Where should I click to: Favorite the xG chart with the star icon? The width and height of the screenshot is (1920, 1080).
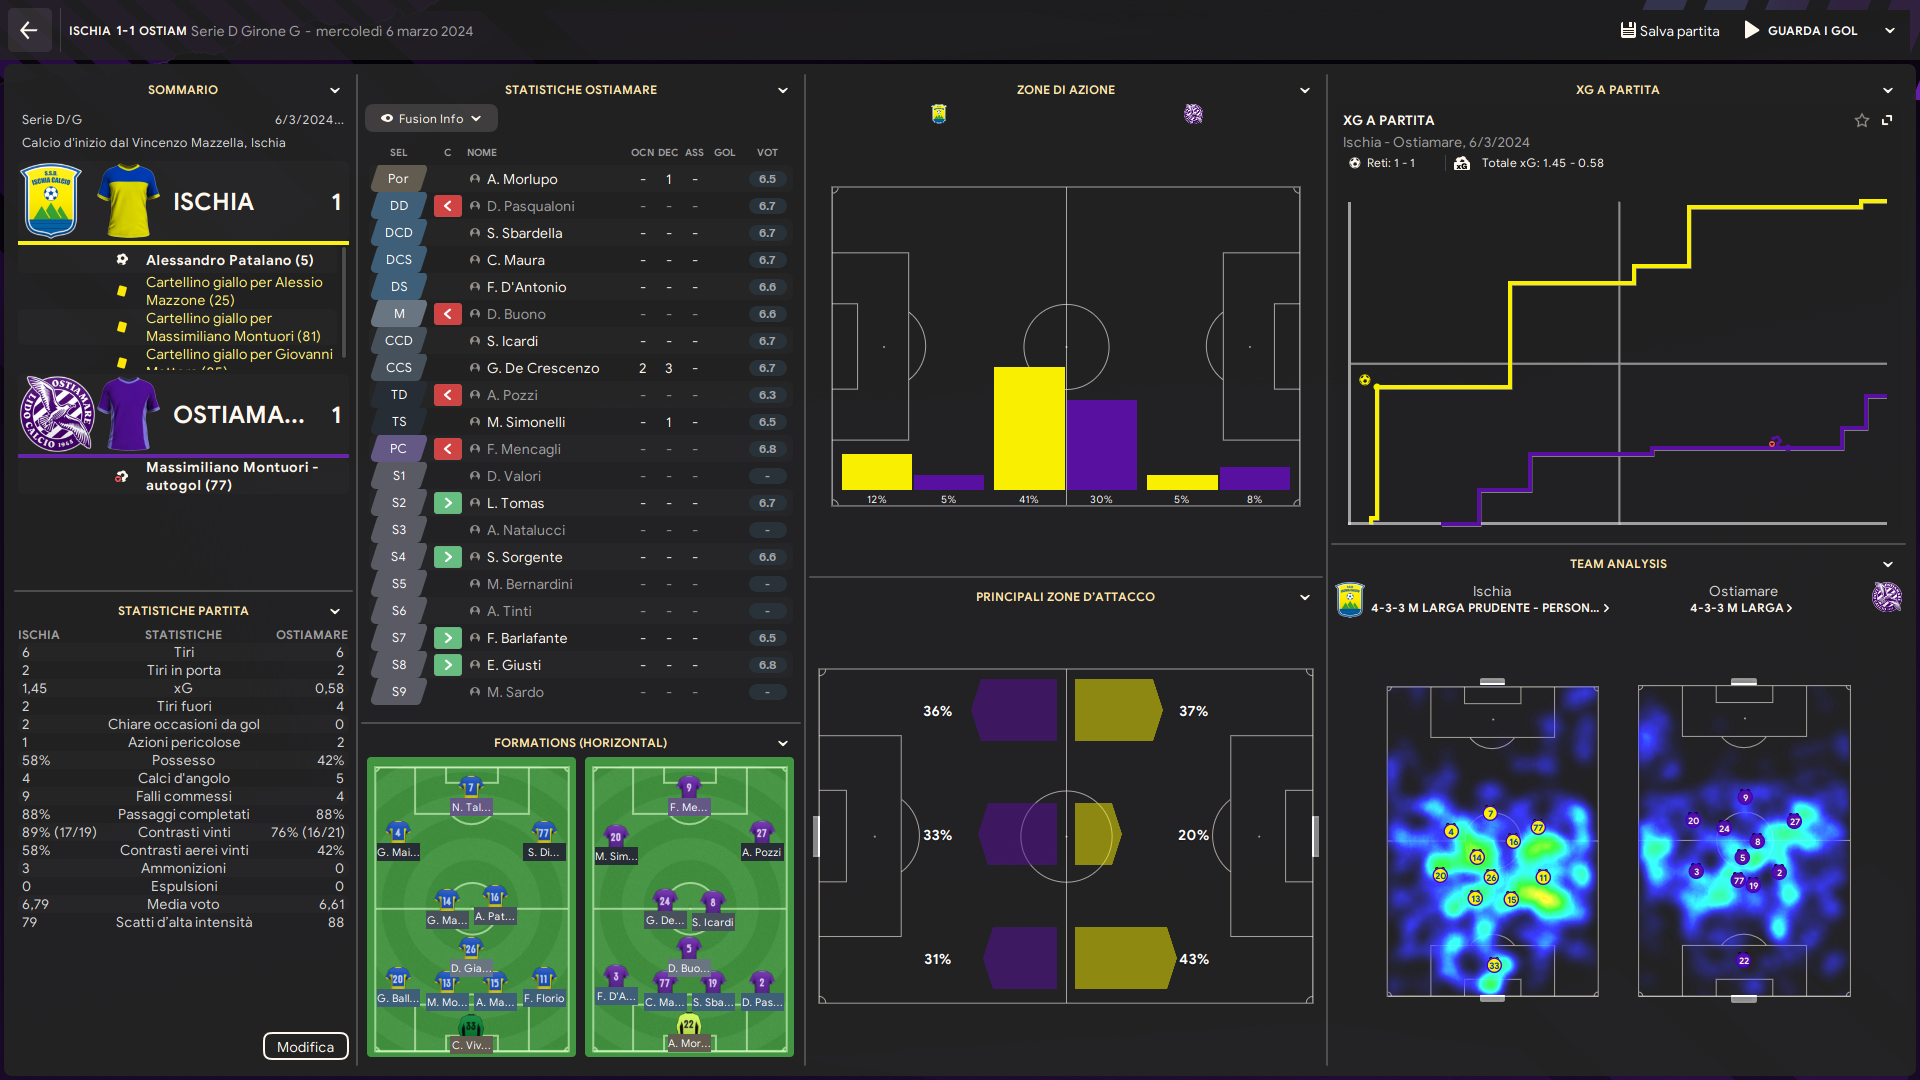(x=1861, y=120)
